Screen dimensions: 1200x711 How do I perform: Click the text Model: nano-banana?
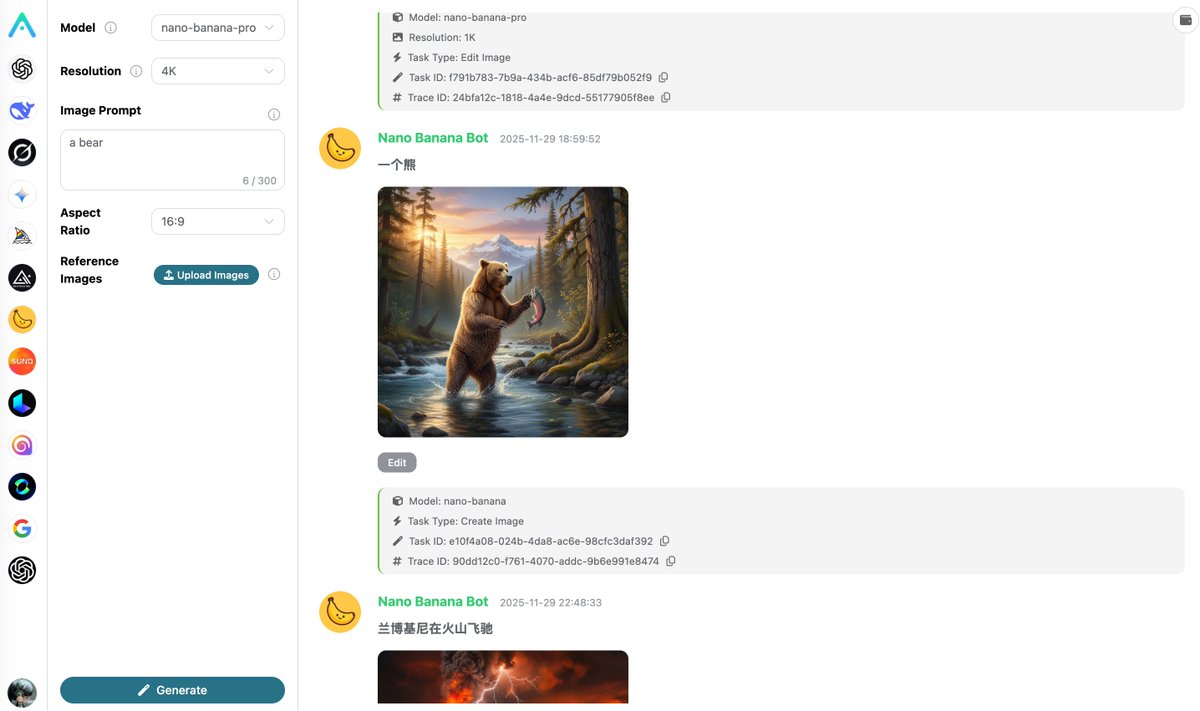click(x=457, y=501)
